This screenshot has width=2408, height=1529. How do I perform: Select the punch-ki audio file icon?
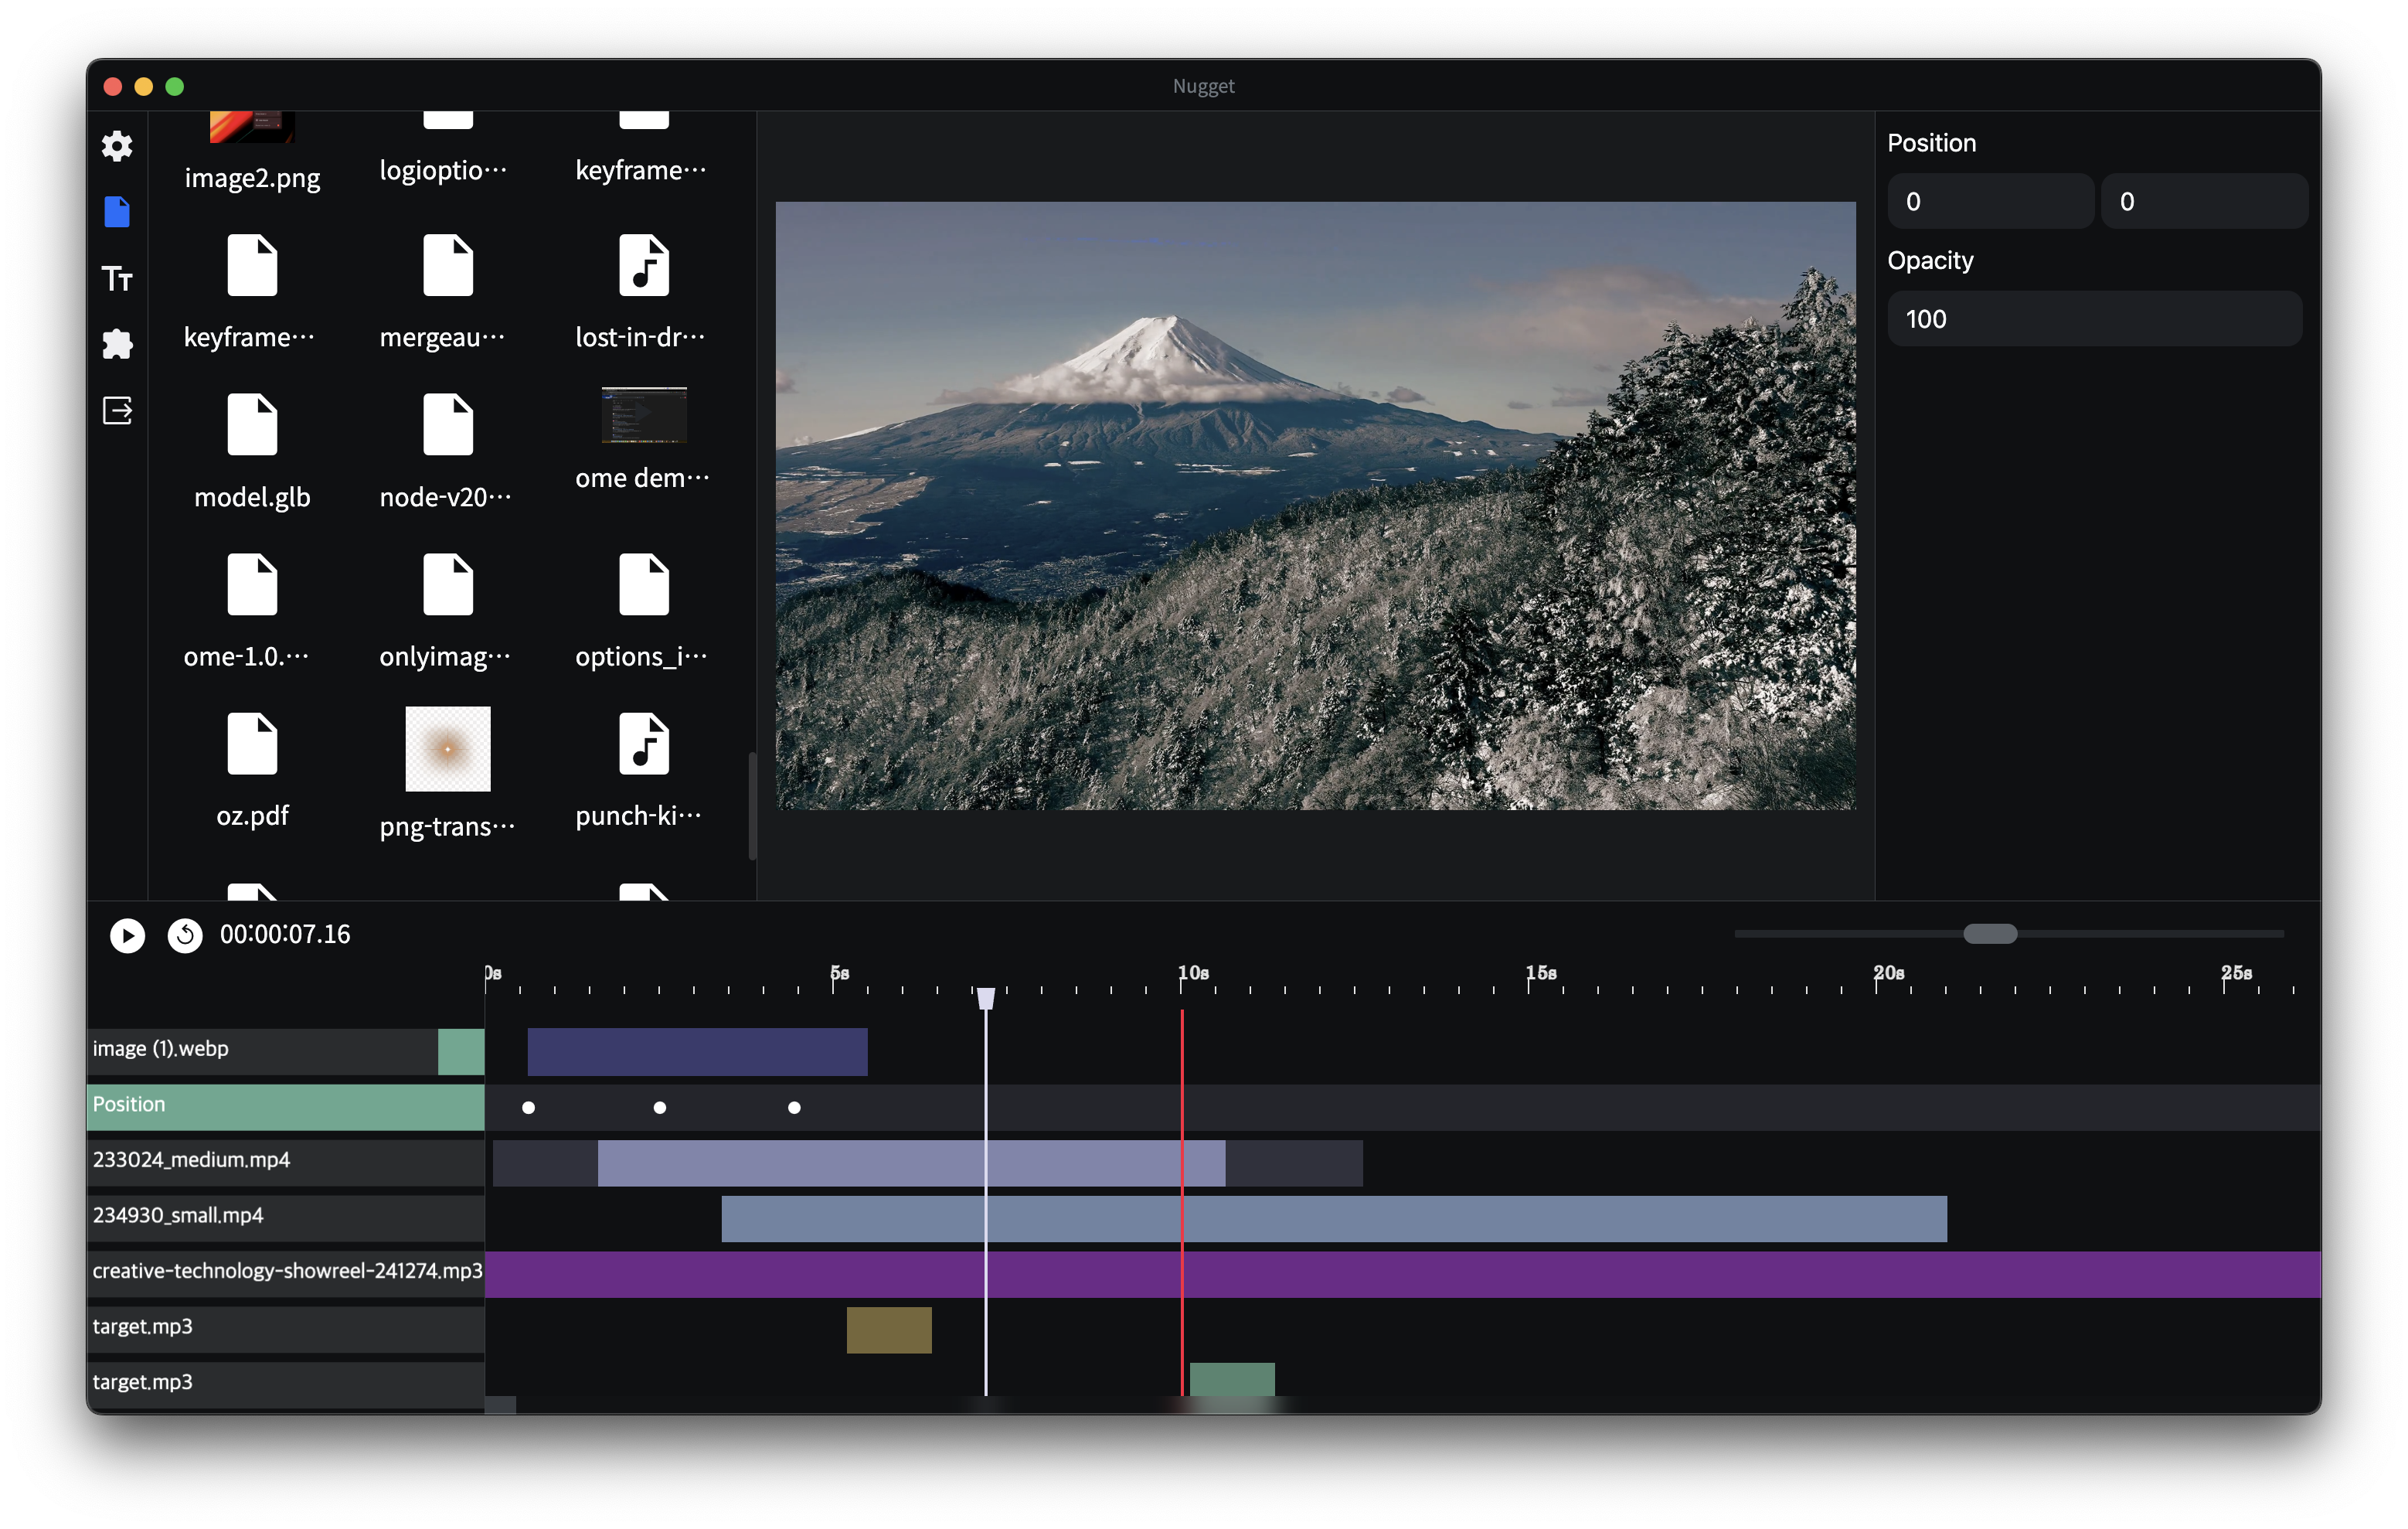pos(643,744)
